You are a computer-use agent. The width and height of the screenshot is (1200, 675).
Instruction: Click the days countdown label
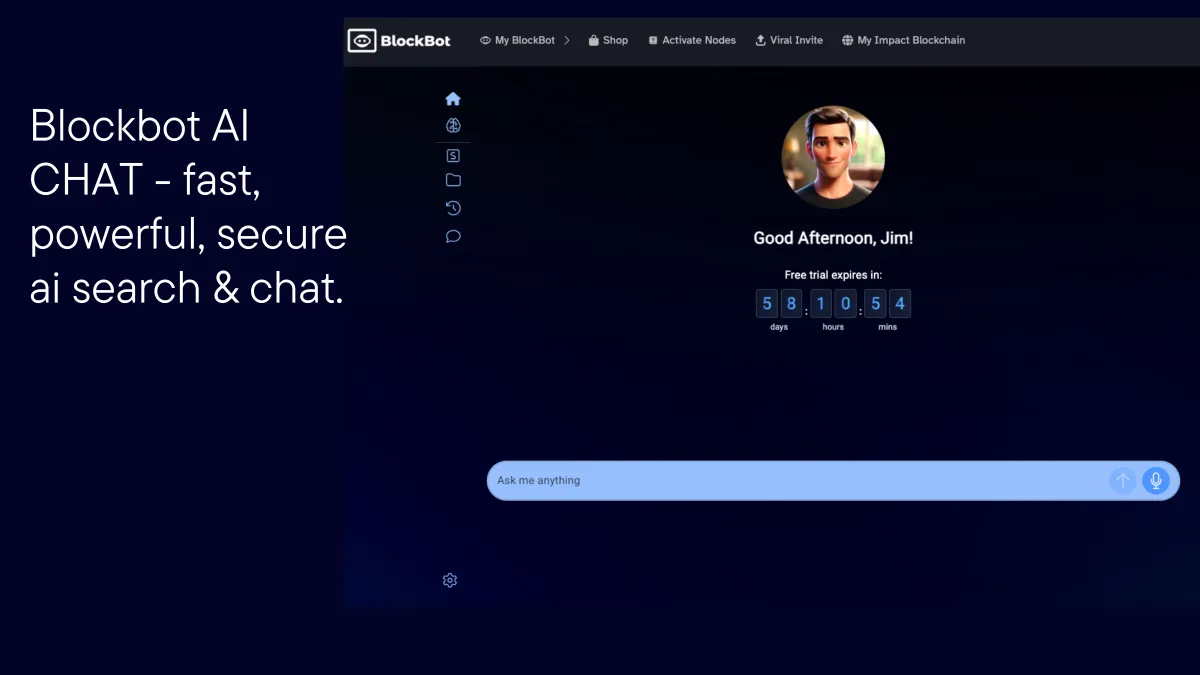coord(779,327)
